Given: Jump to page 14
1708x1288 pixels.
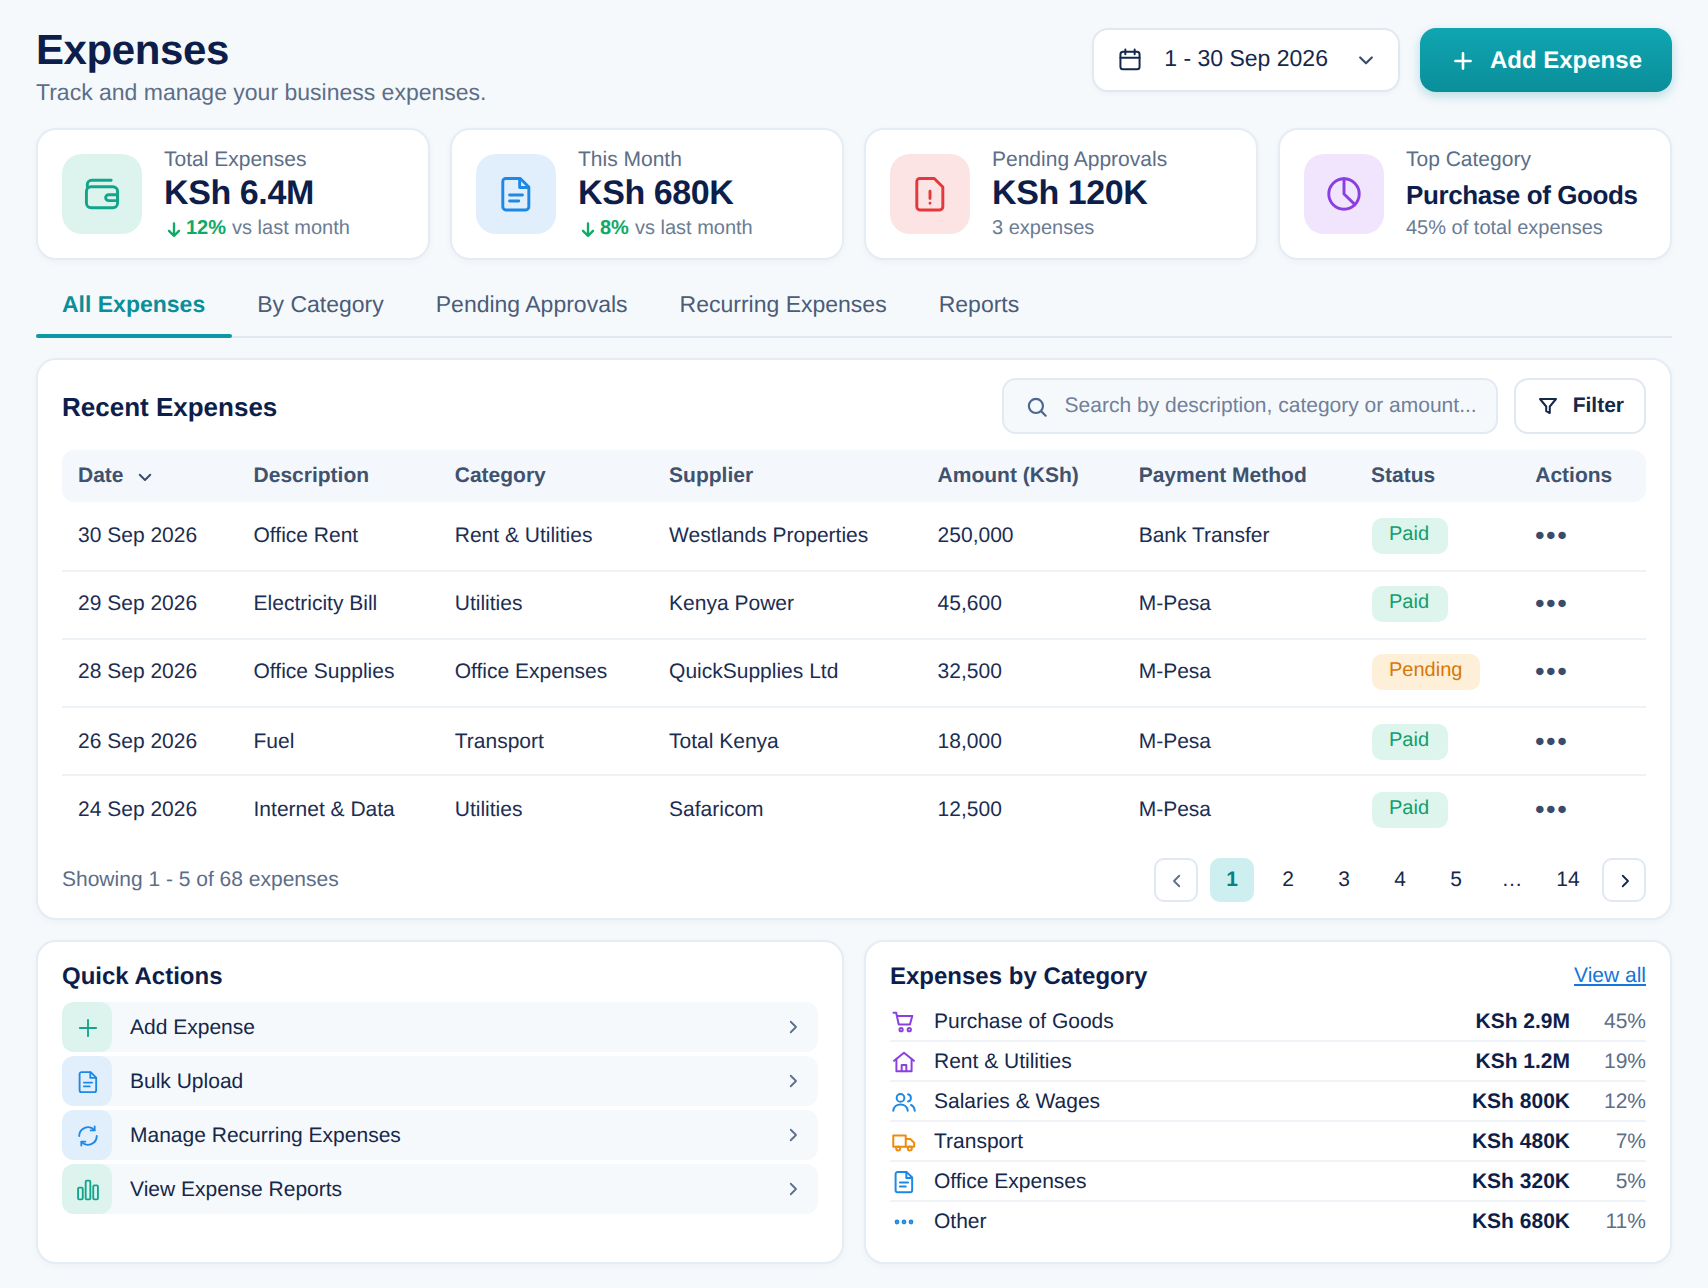Looking at the screenshot, I should pos(1568,880).
